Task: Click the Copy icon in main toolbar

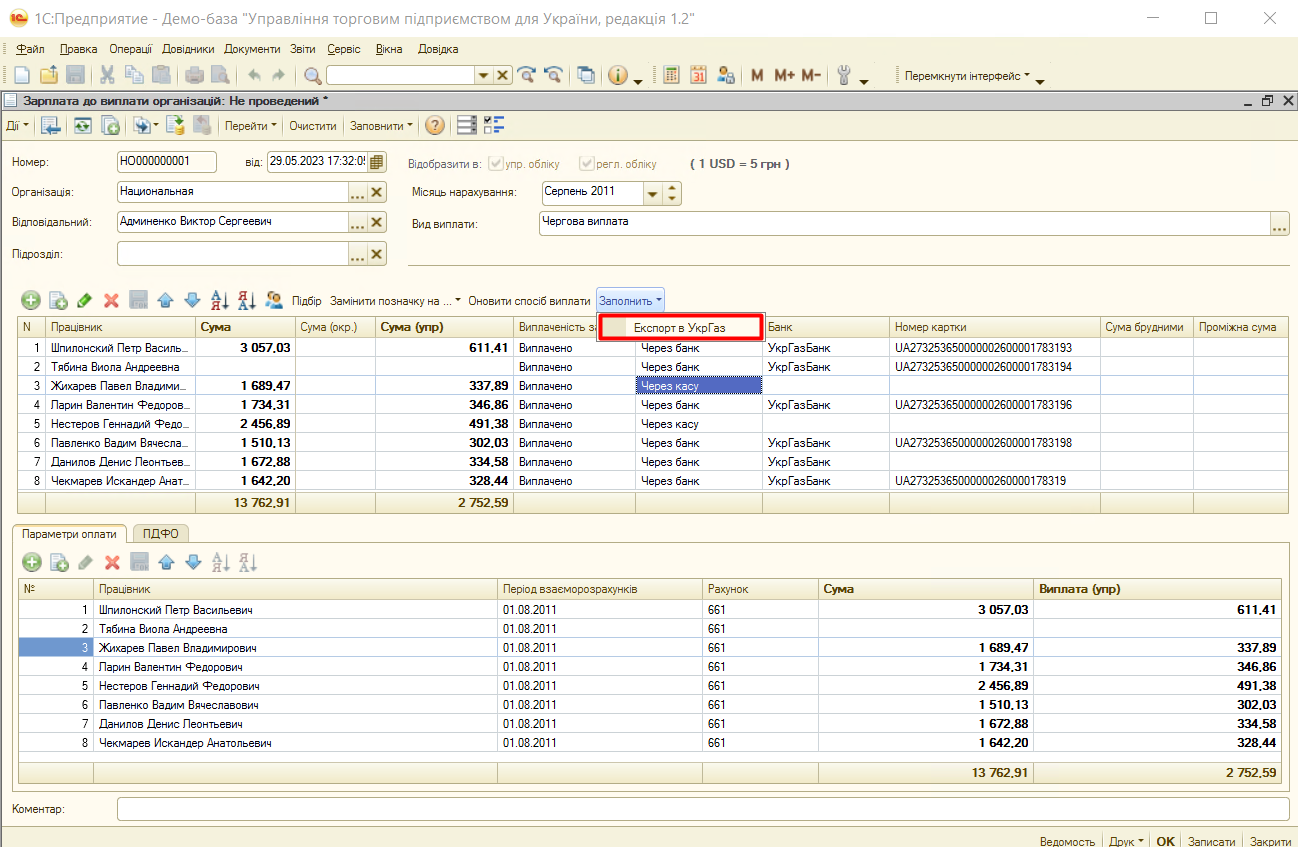Action: tap(134, 75)
